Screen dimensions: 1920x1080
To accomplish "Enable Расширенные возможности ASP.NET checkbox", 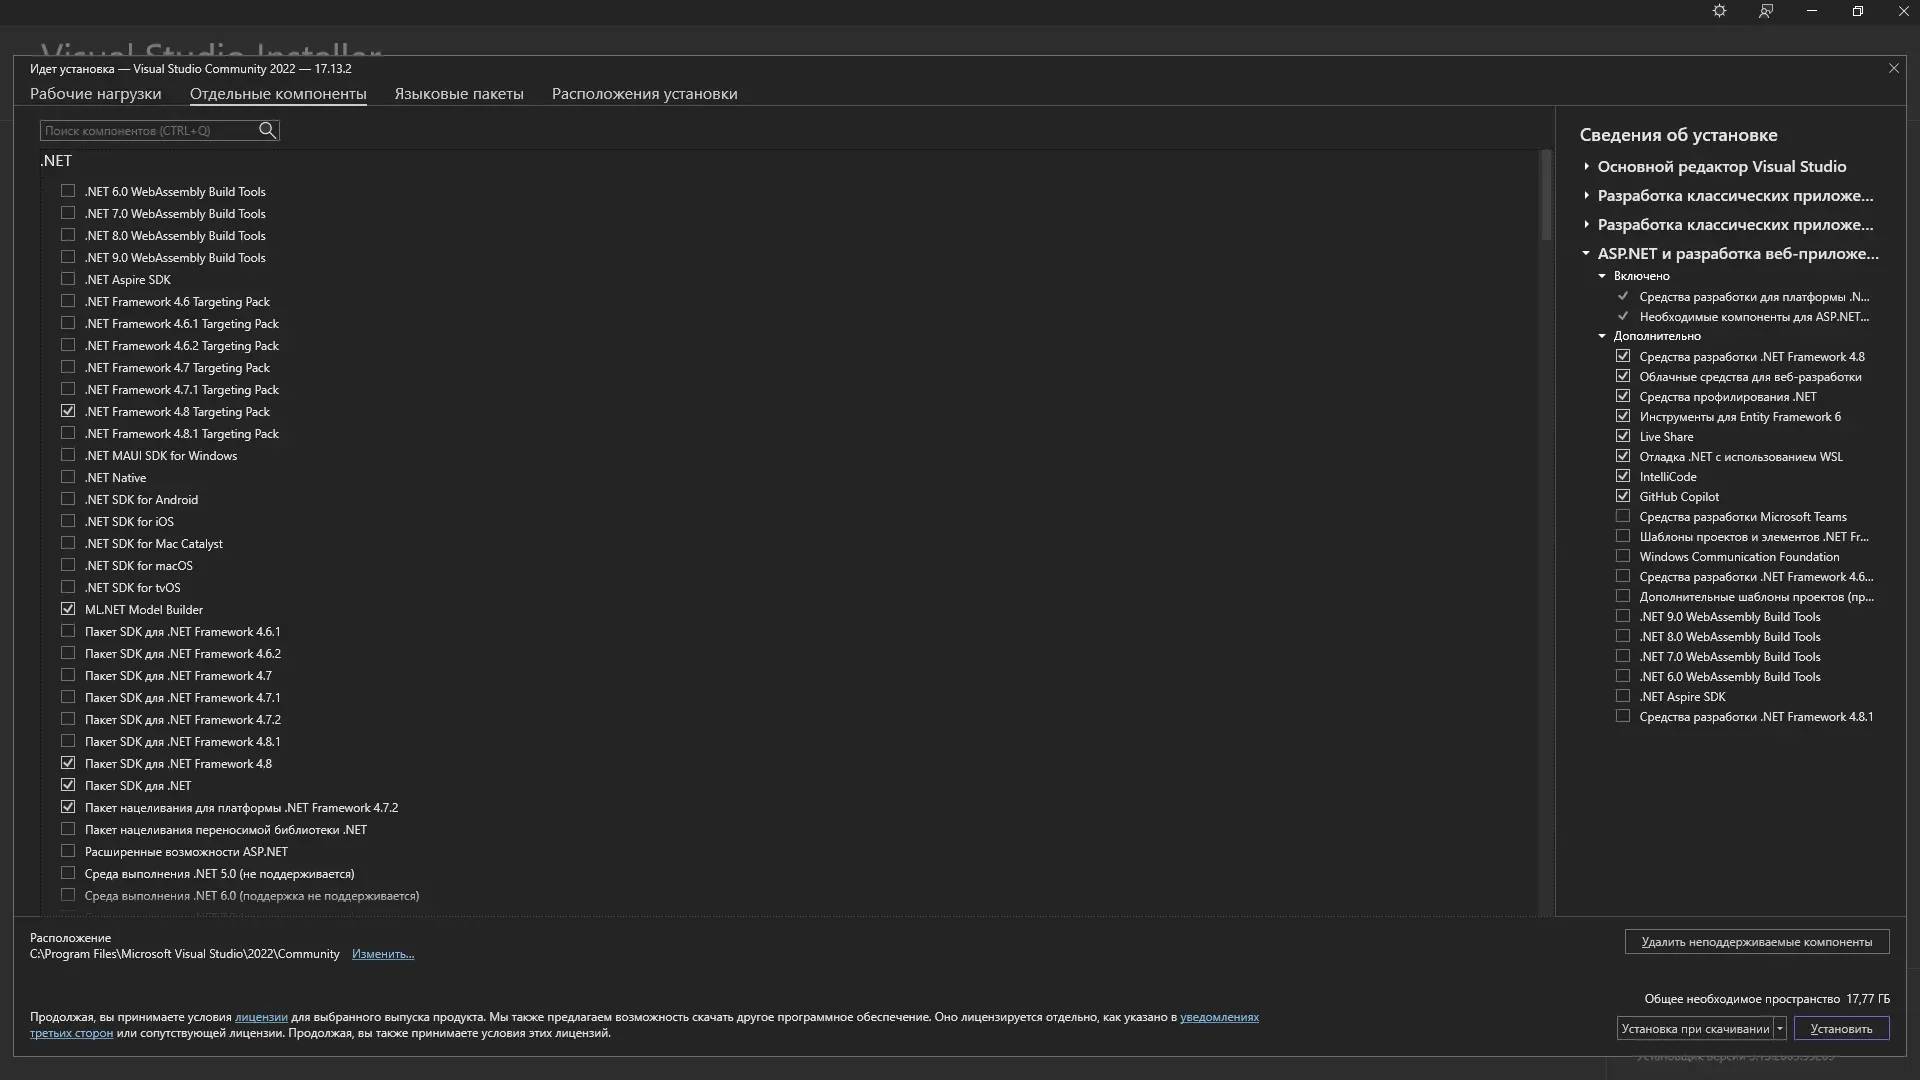I will pyautogui.click(x=68, y=851).
